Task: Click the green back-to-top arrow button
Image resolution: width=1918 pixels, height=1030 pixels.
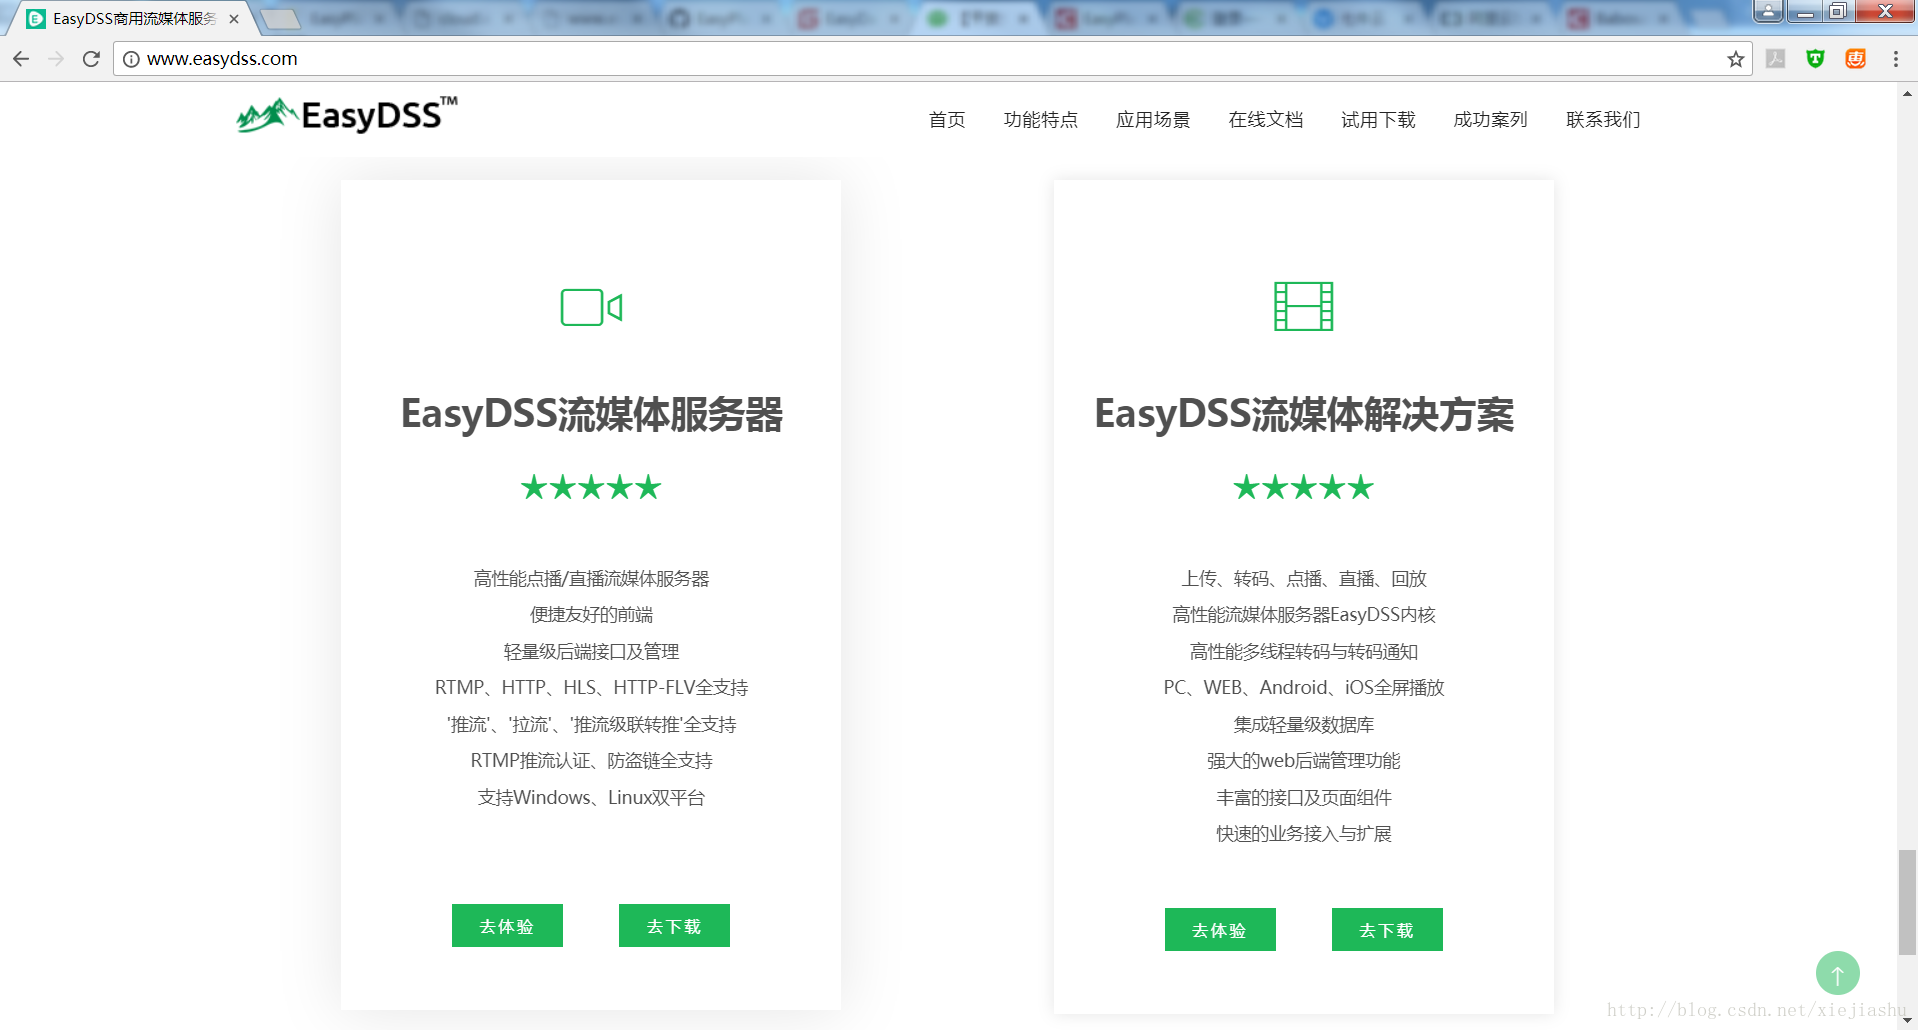Action: coord(1837,973)
